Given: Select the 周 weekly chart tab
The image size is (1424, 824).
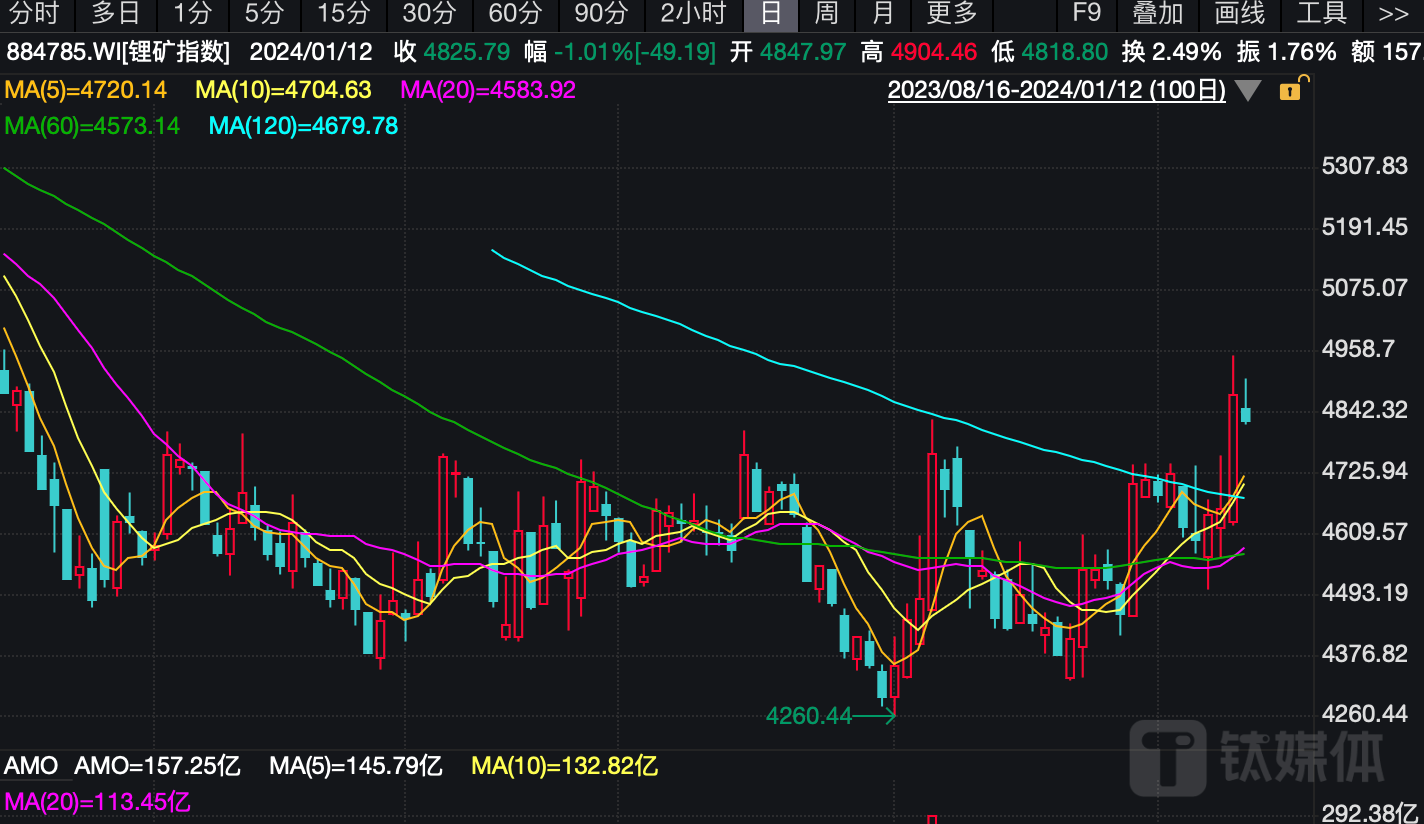Looking at the screenshot, I should tap(826, 14).
